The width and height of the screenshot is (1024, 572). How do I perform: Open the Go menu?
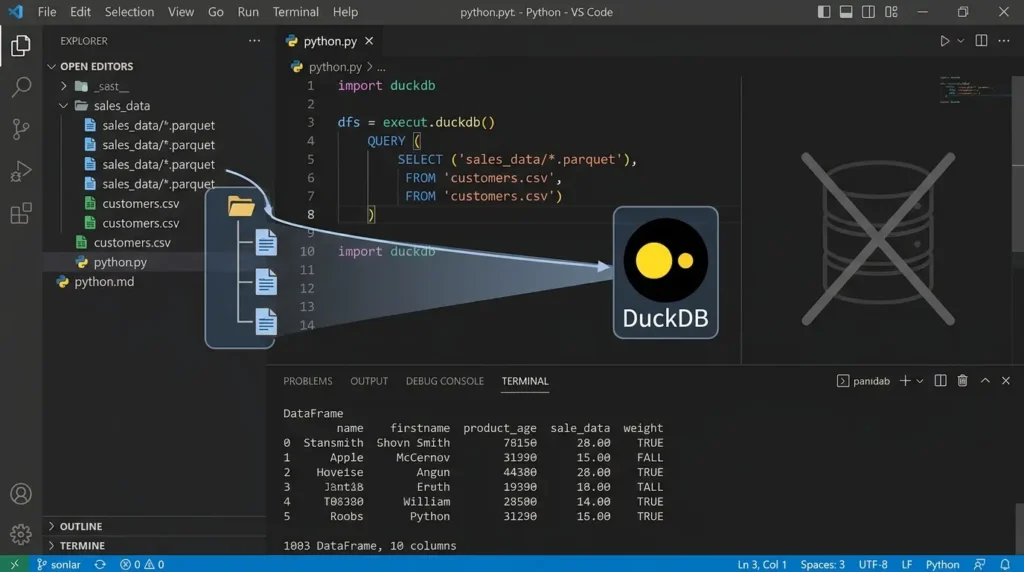[216, 12]
